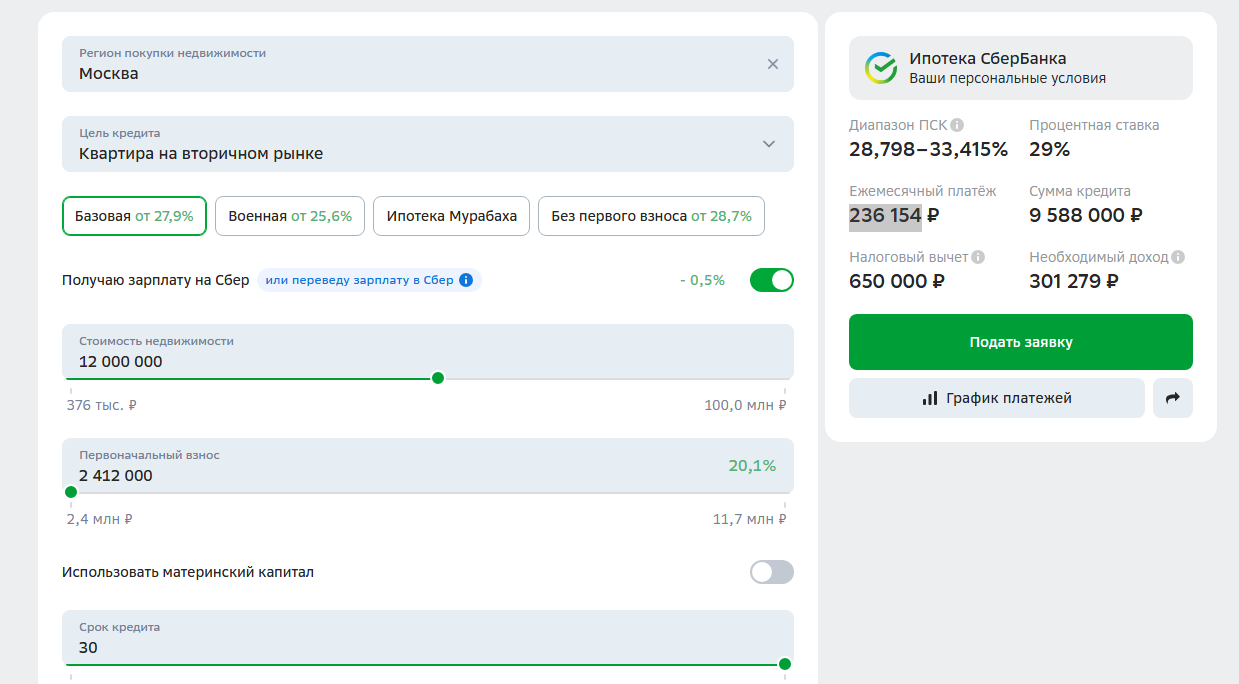Open the Регион покупки недвижимости field
This screenshot has height=684, width=1239.
[428, 64]
